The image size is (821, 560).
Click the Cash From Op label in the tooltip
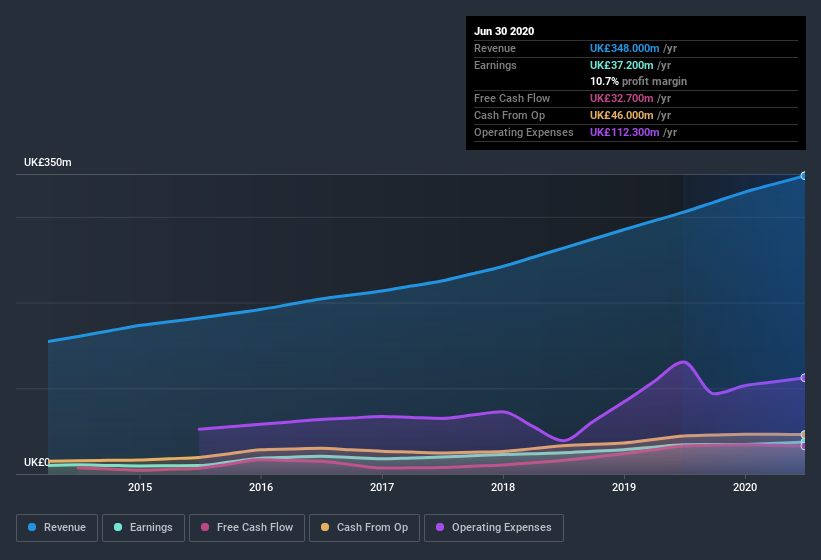(509, 115)
